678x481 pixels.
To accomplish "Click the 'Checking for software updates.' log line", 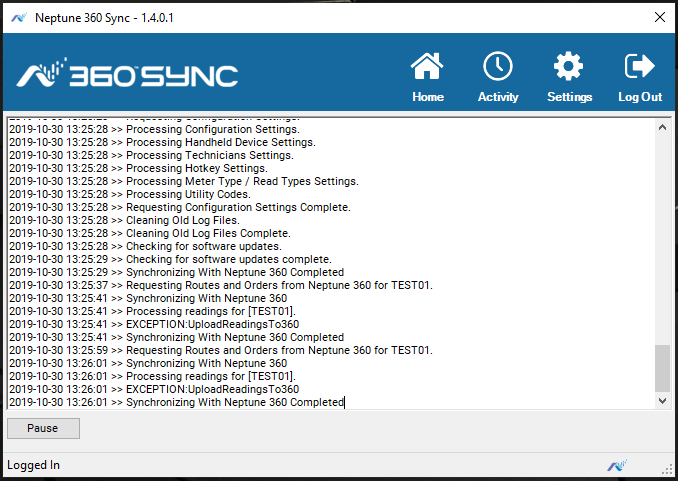I will click(203, 246).
